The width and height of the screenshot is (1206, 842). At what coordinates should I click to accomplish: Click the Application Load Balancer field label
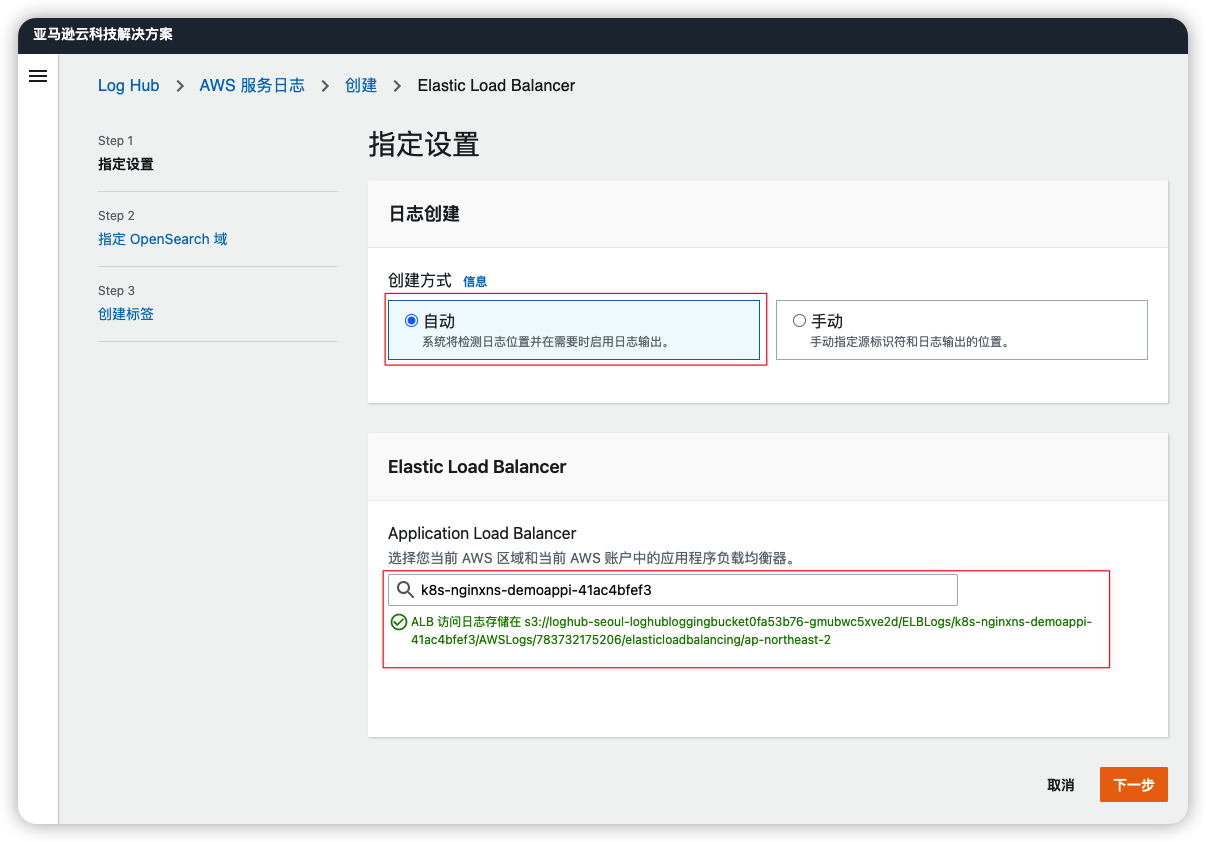pos(482,534)
